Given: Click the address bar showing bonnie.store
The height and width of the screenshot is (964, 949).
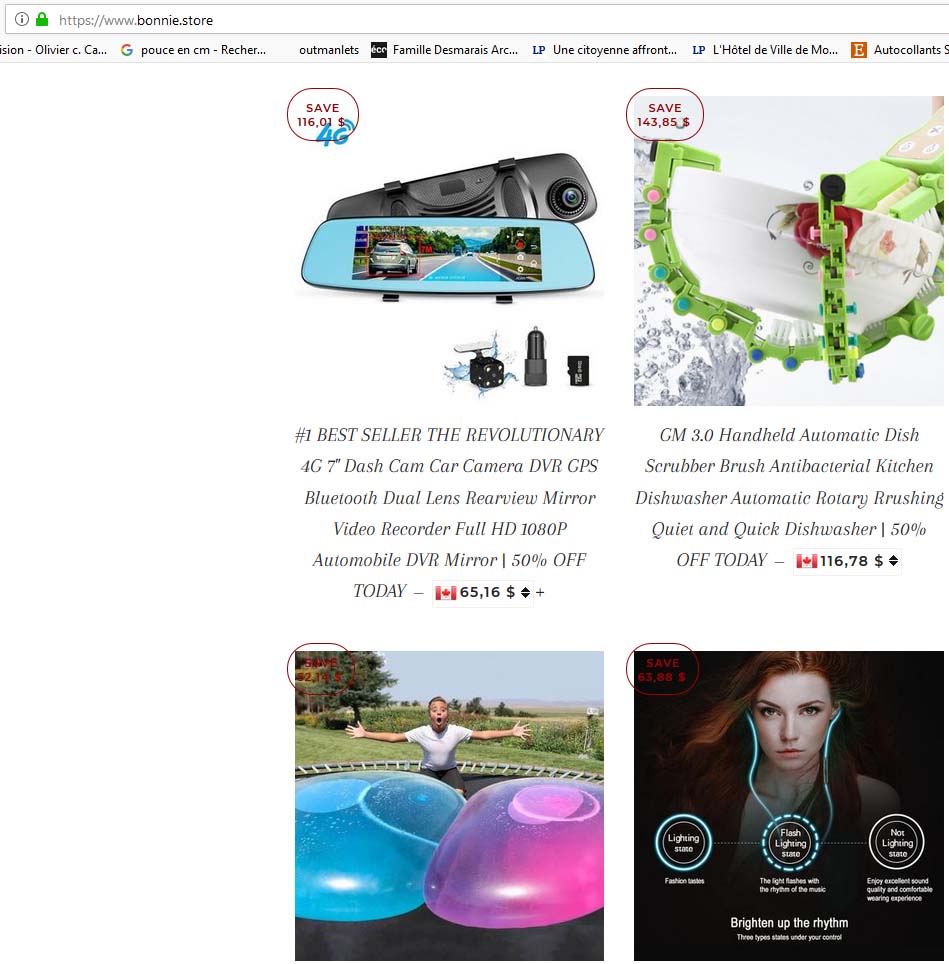Looking at the screenshot, I should tap(477, 20).
